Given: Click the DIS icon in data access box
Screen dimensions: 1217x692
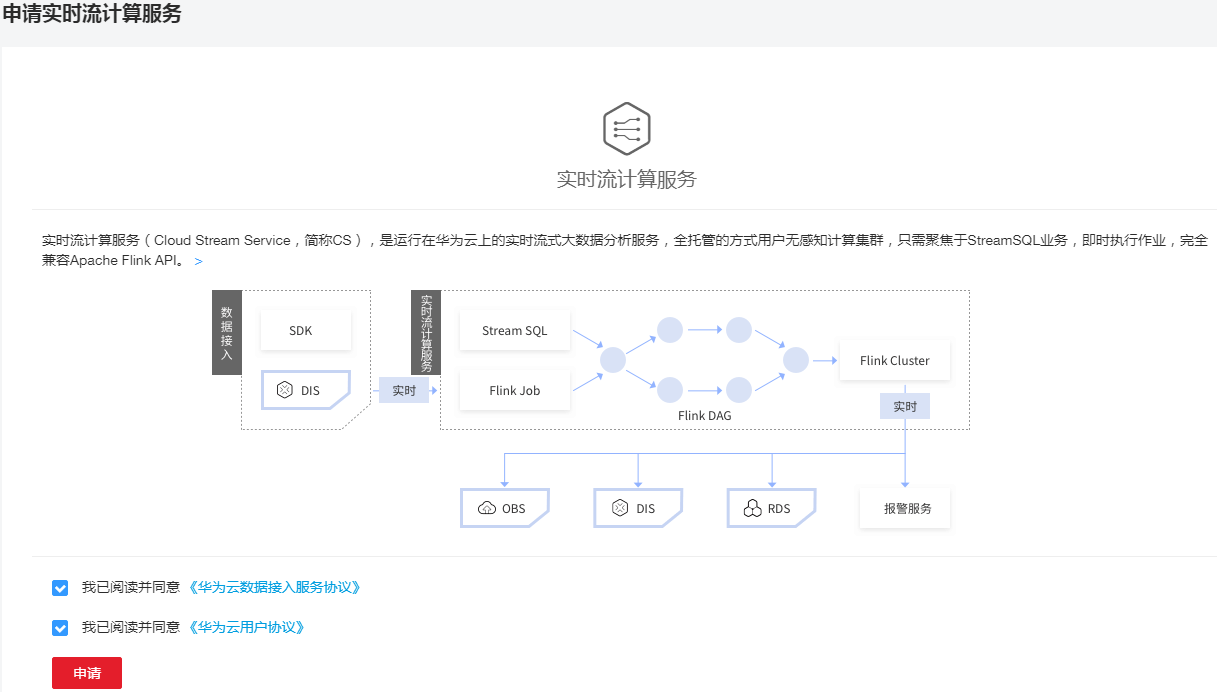Looking at the screenshot, I should [x=284, y=390].
